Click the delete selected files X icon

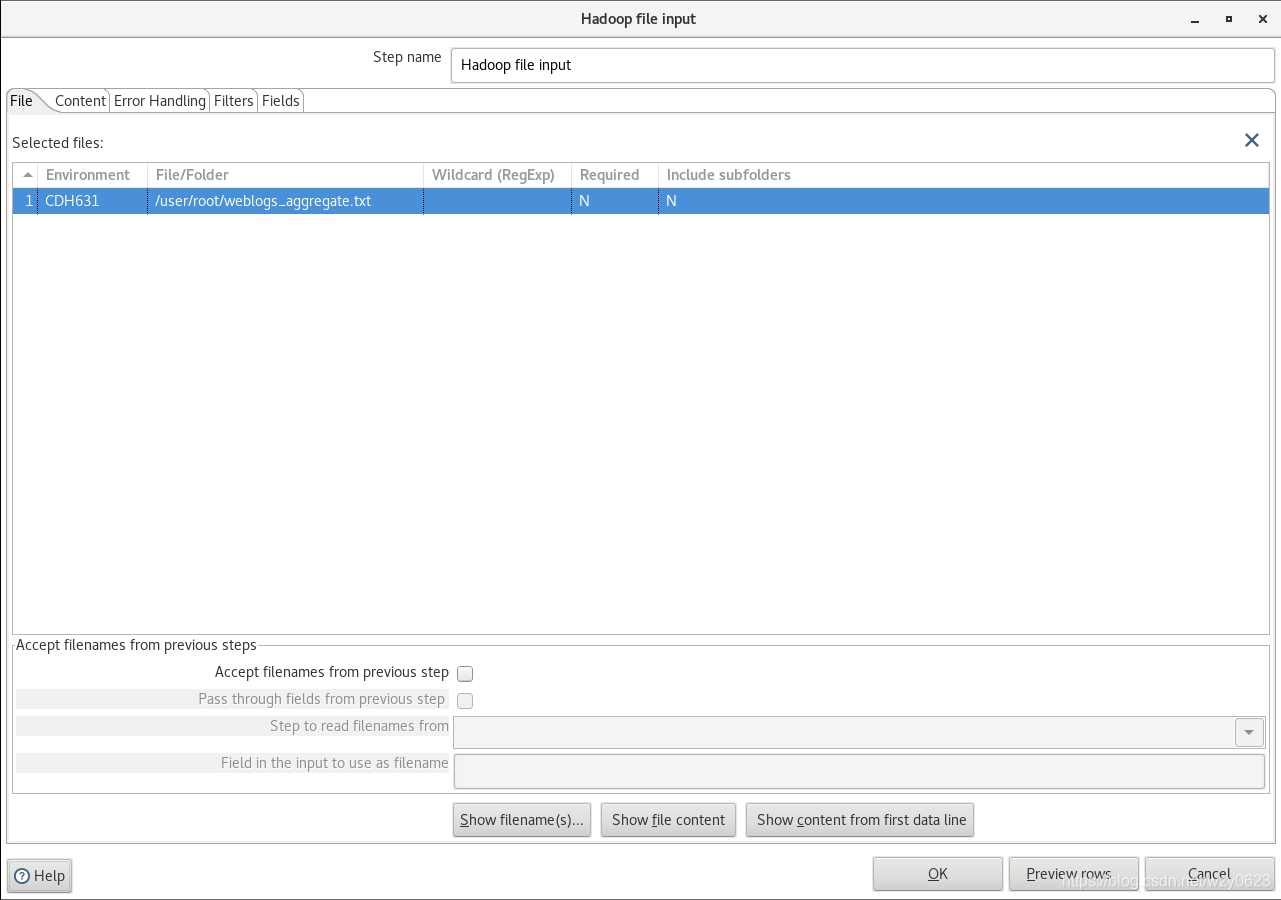click(1251, 141)
